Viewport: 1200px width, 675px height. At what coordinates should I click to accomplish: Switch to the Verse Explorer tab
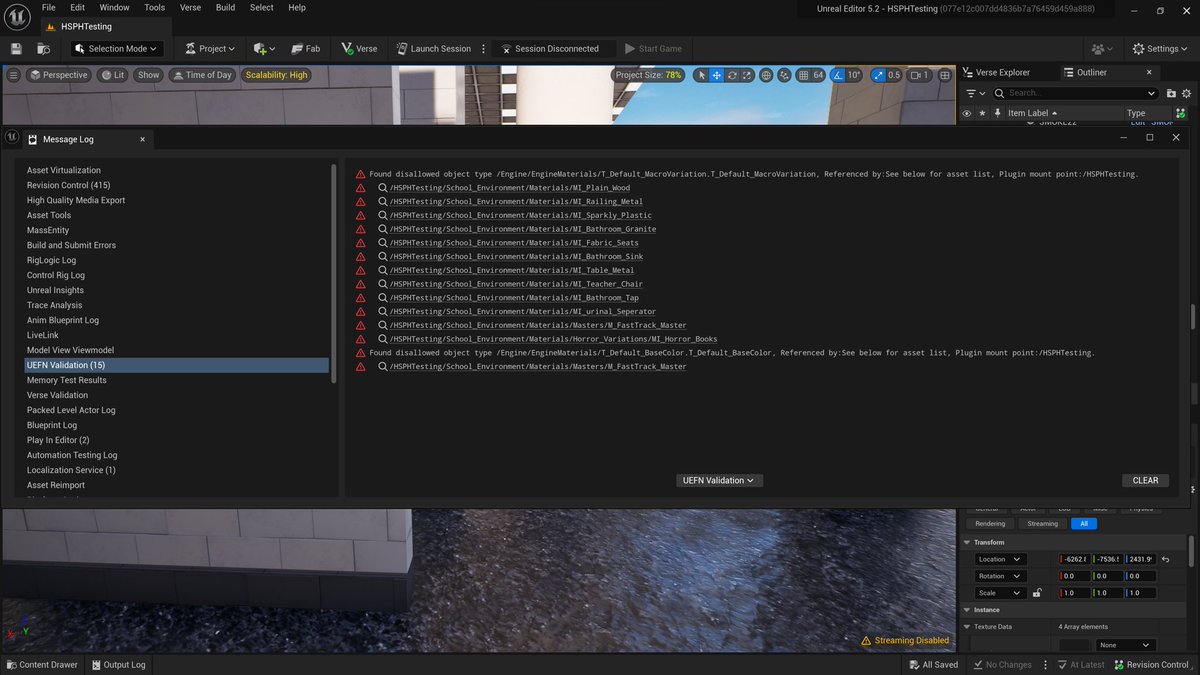click(1002, 73)
